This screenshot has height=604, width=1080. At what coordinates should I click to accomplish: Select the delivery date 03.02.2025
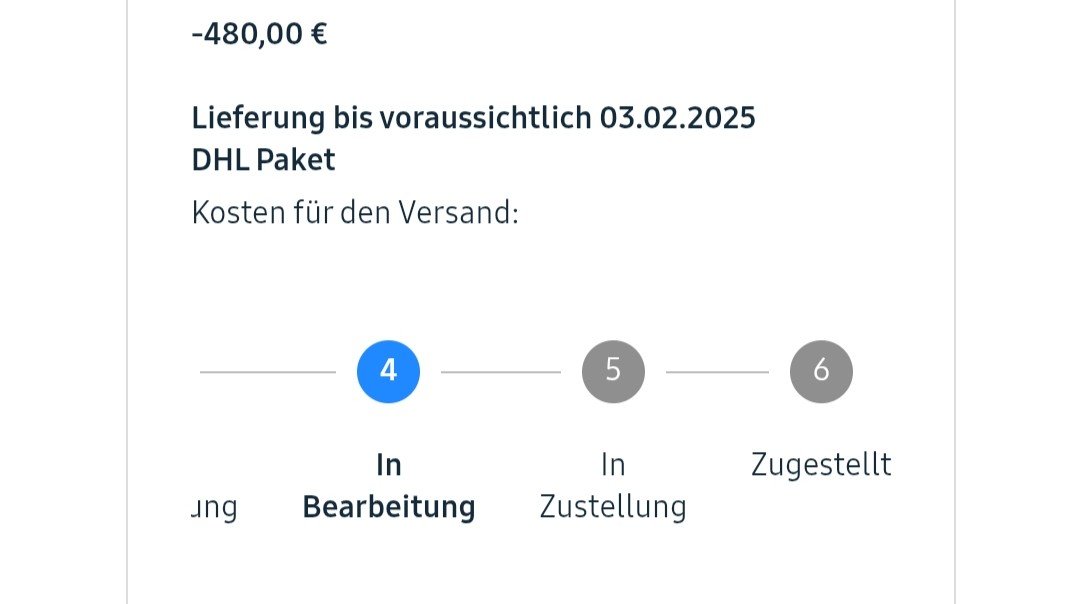point(677,118)
